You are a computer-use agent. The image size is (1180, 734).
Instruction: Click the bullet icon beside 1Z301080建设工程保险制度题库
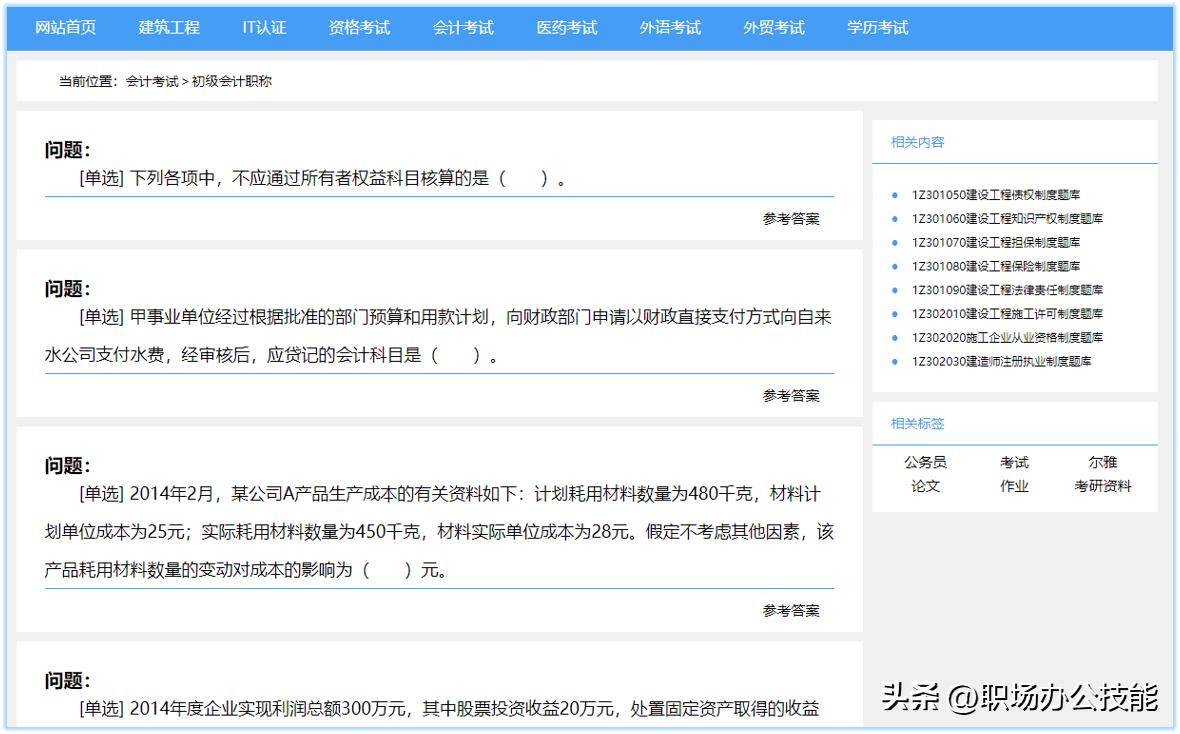point(895,266)
